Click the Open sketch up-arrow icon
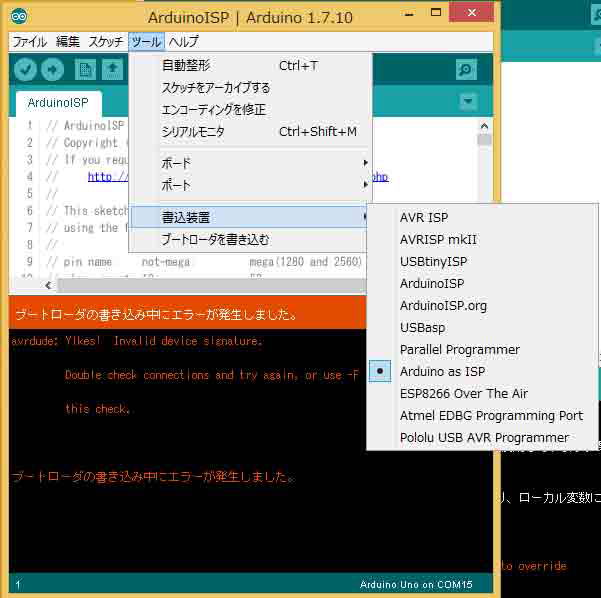601x598 pixels. point(112,70)
